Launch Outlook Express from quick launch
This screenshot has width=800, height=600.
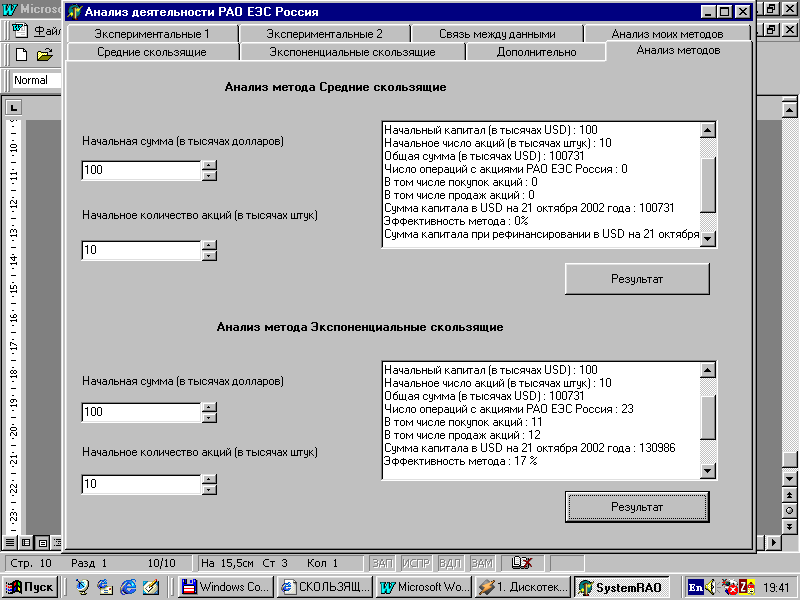[x=105, y=587]
